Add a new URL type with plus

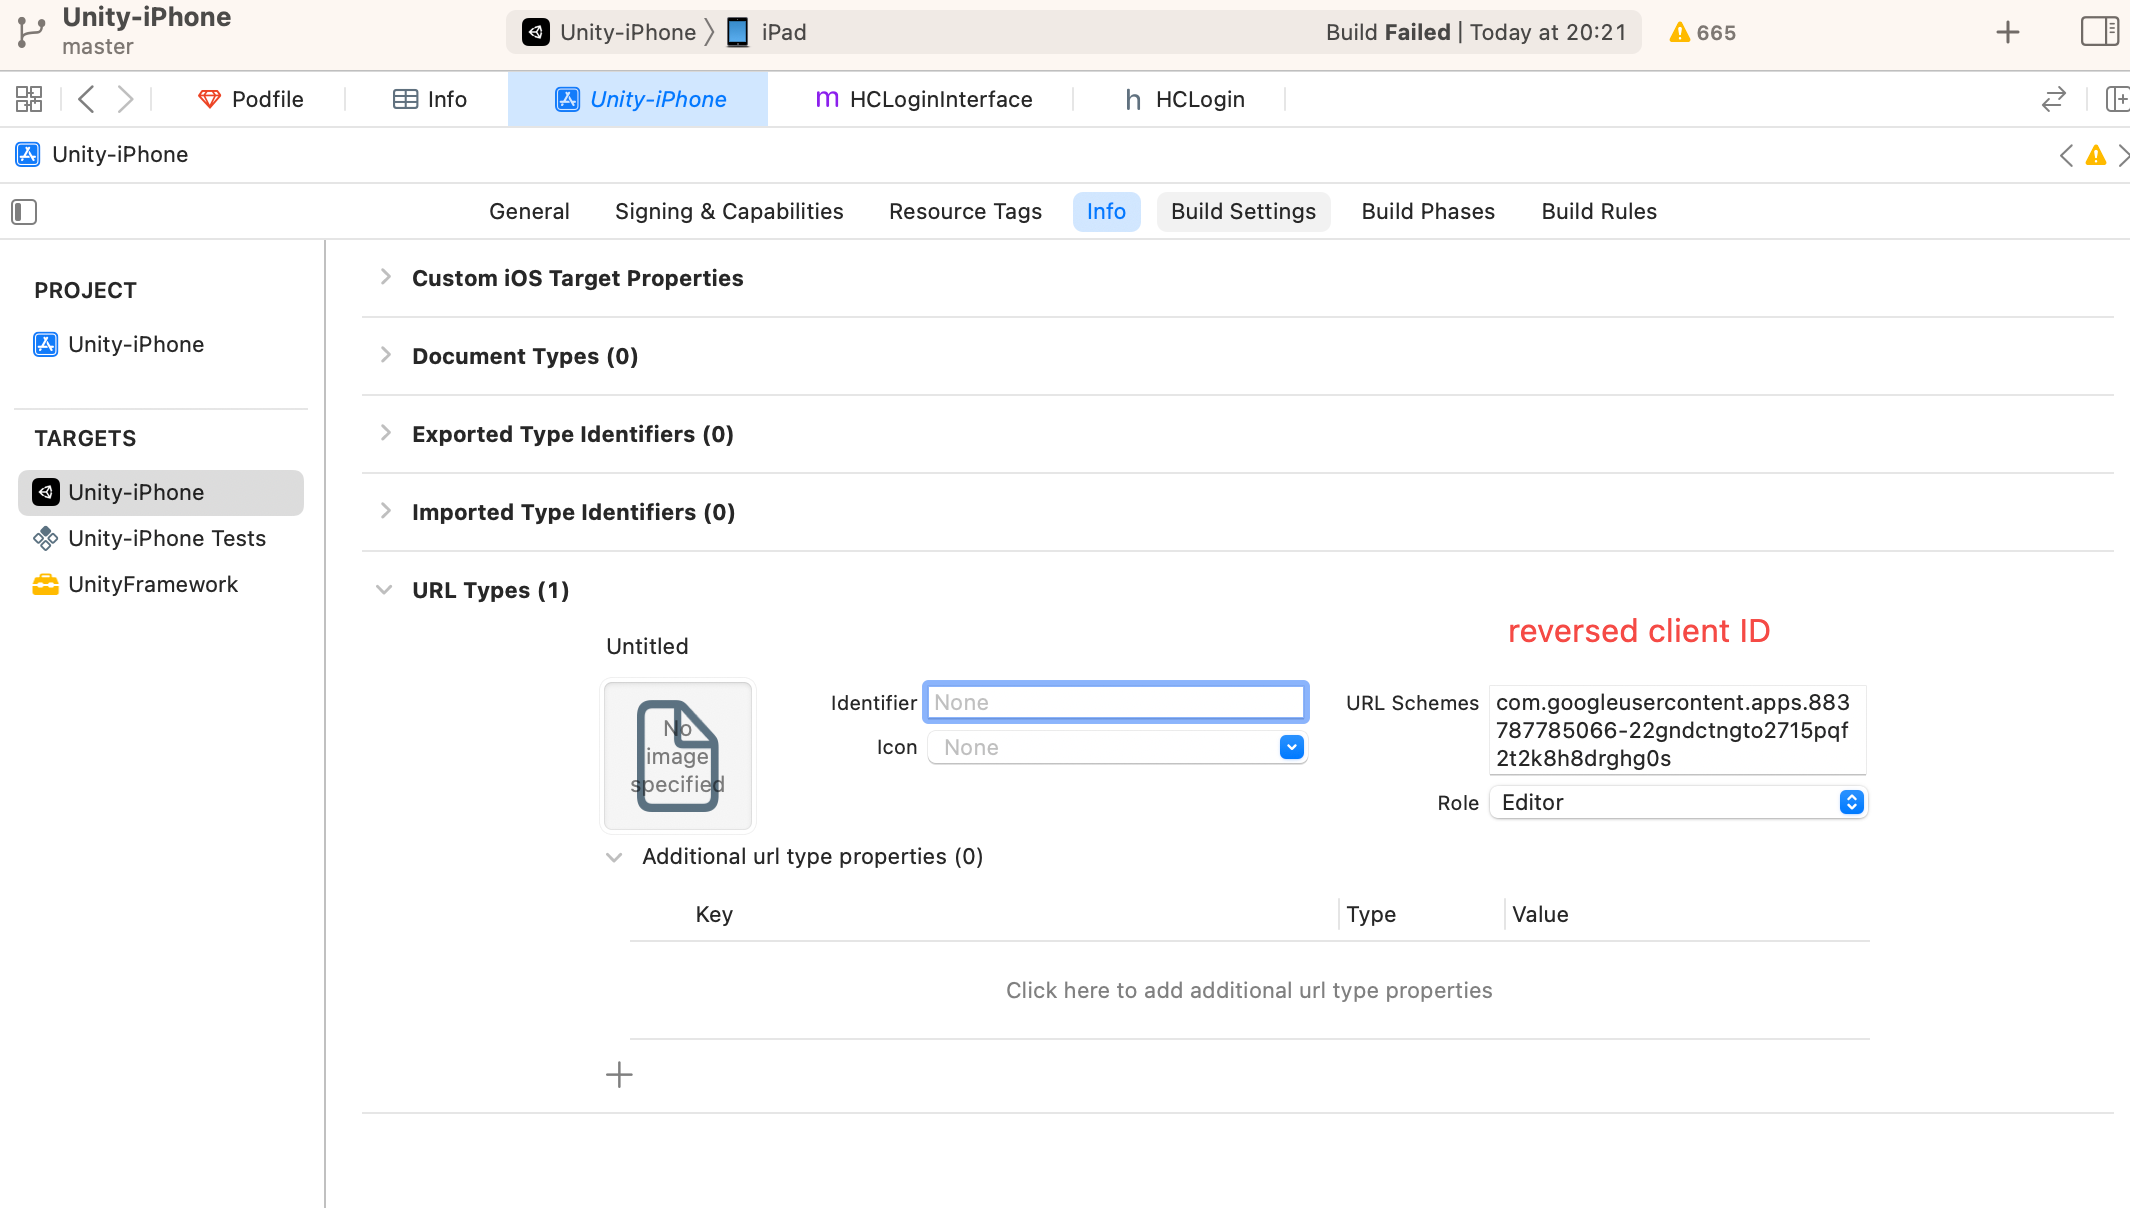pos(619,1075)
